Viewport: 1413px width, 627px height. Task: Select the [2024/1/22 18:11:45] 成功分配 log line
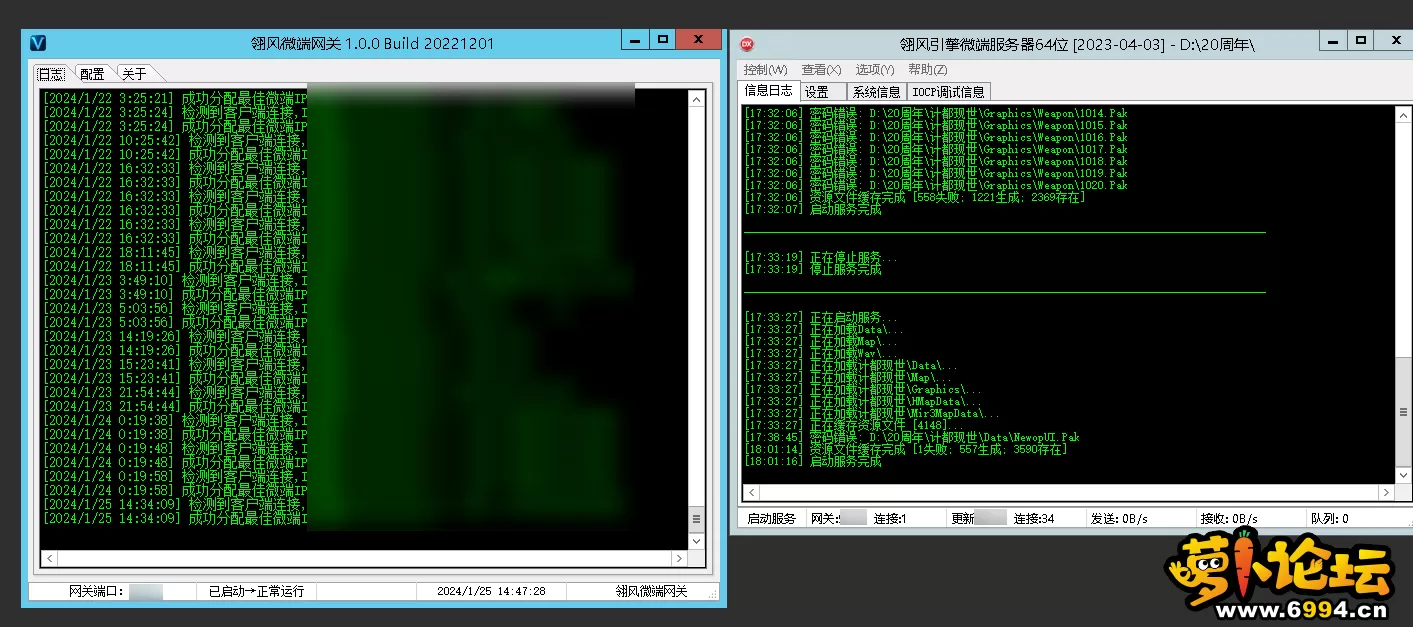175,267
